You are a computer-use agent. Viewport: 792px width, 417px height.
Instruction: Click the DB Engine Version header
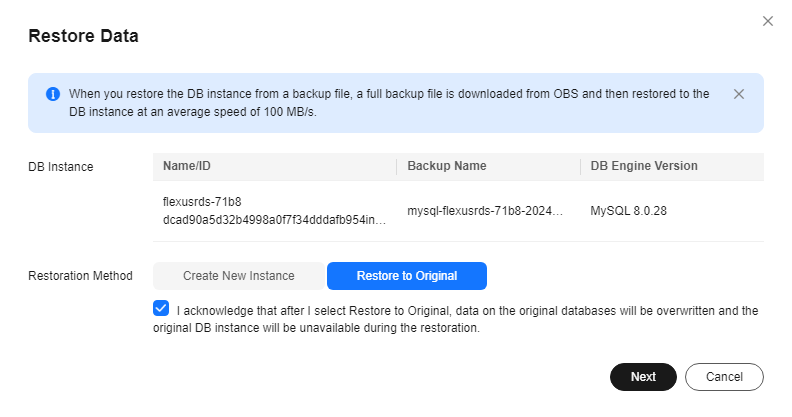click(644, 166)
